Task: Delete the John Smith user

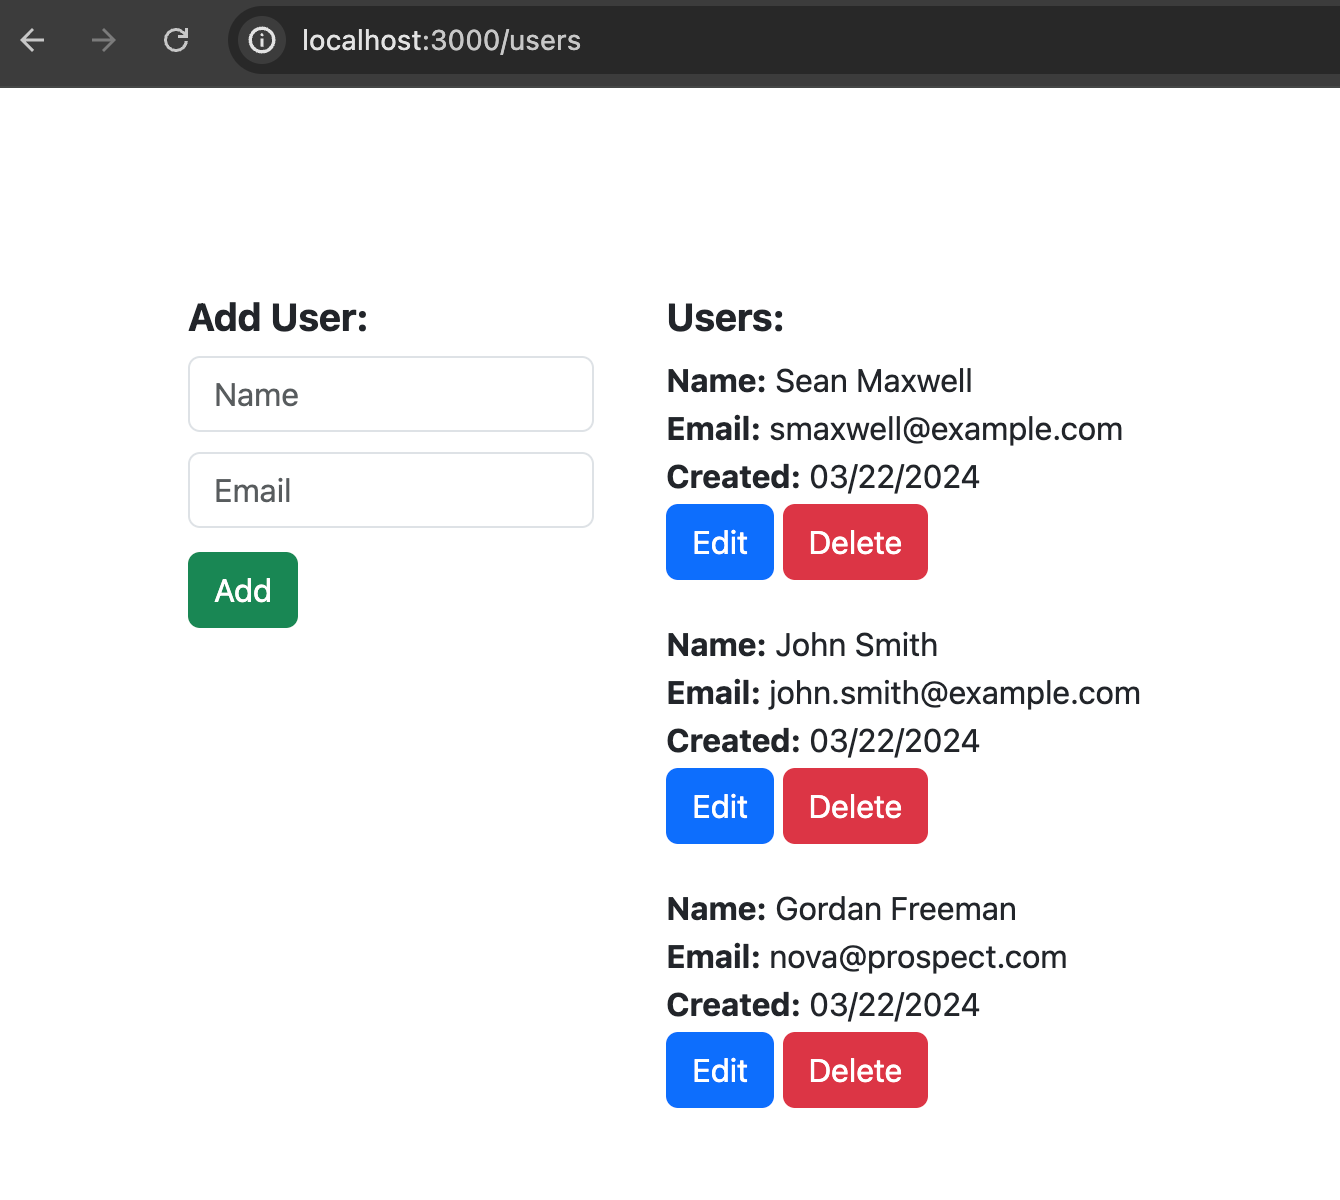Action: pos(855,806)
